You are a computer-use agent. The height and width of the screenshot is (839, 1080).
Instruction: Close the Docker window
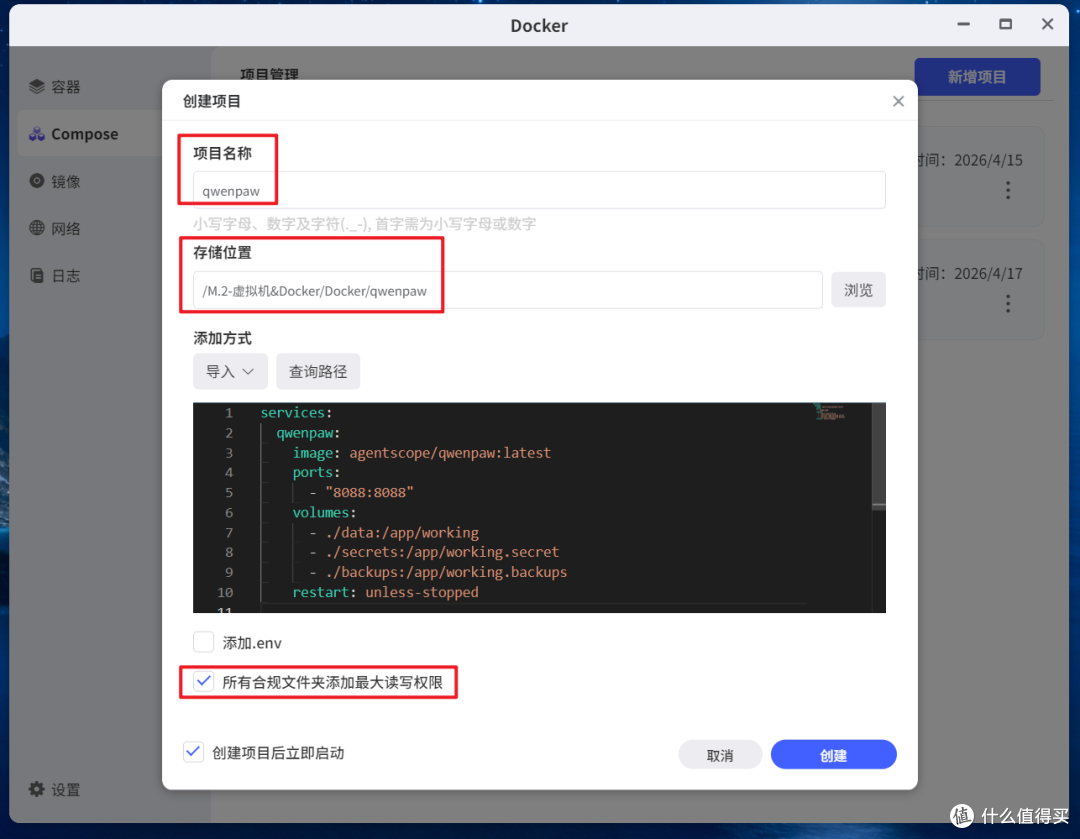coord(1047,24)
